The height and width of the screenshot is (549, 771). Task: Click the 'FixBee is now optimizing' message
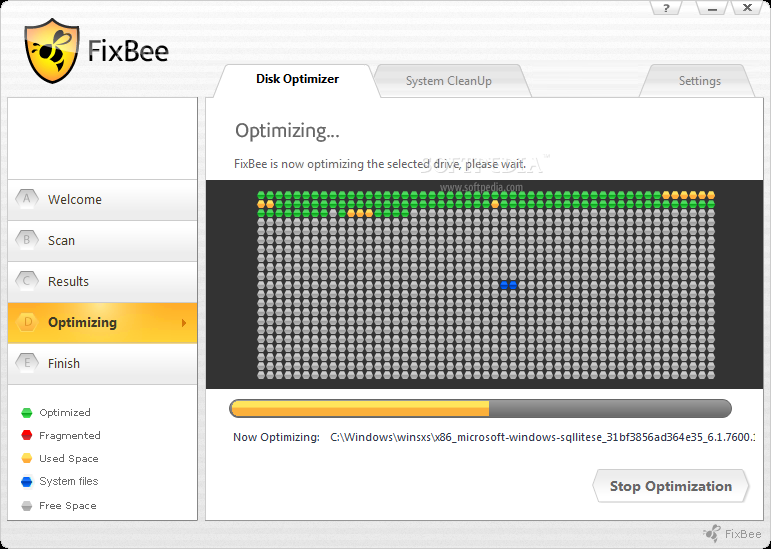pyautogui.click(x=380, y=164)
